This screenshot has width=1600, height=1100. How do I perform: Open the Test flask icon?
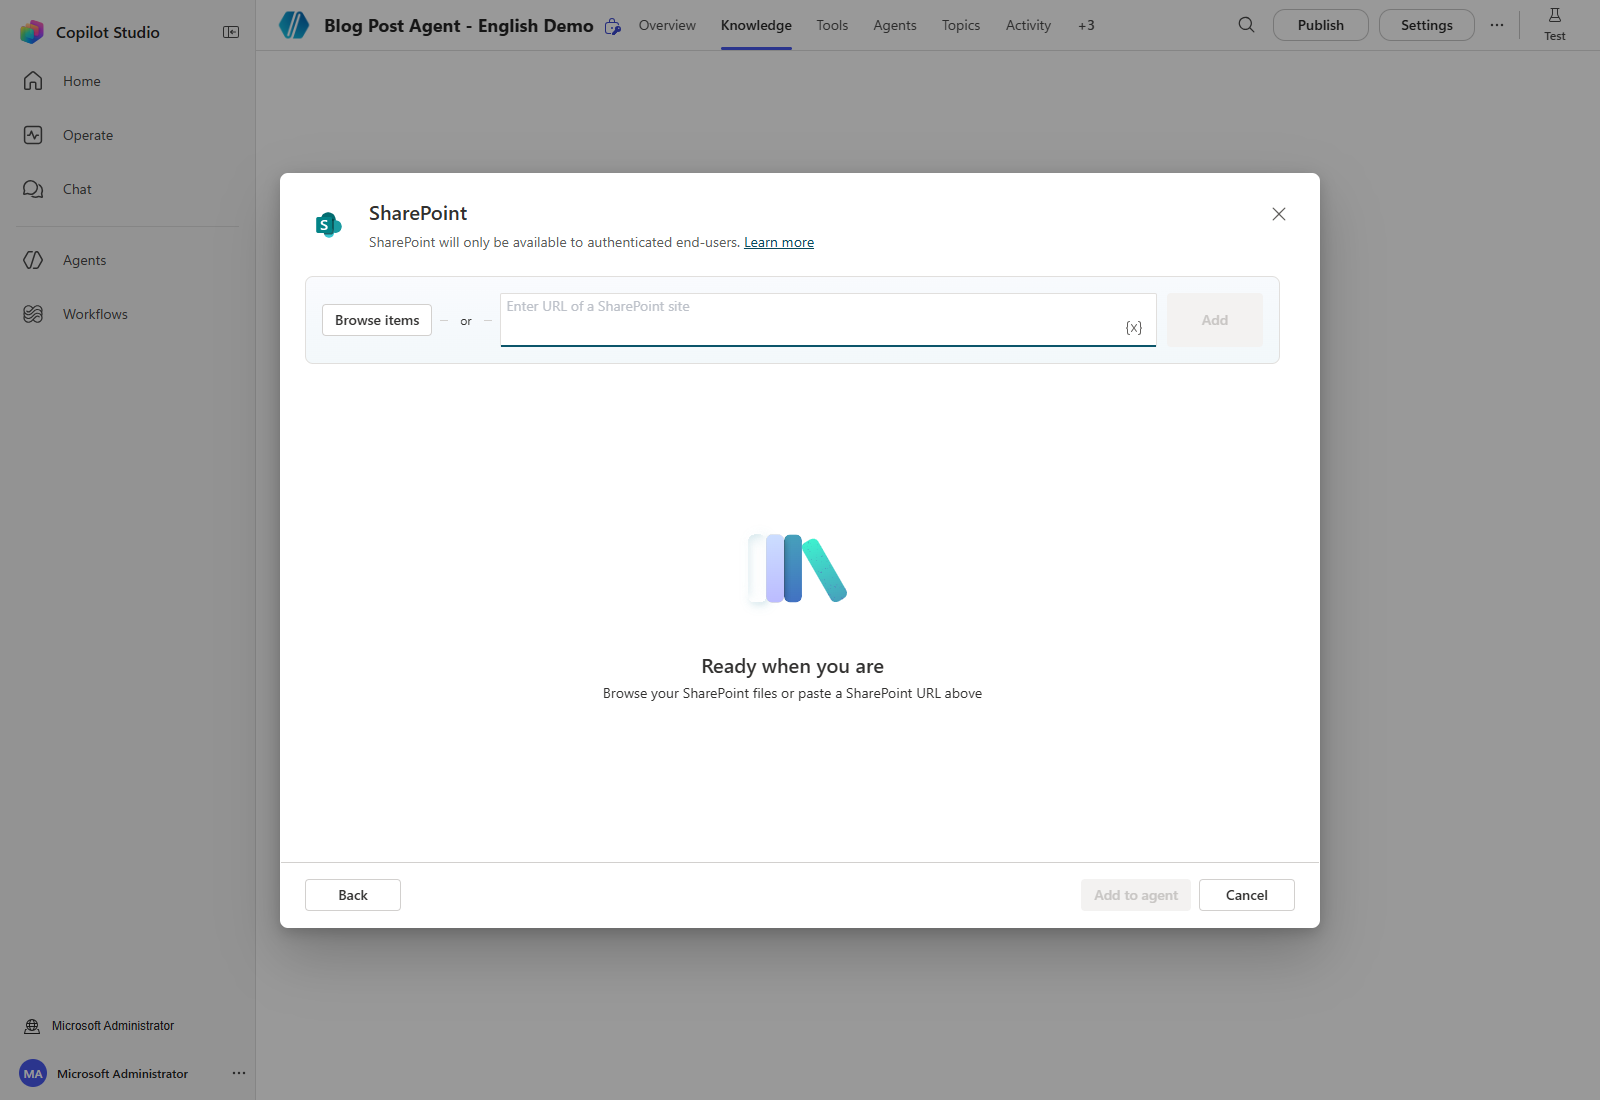1555,15
